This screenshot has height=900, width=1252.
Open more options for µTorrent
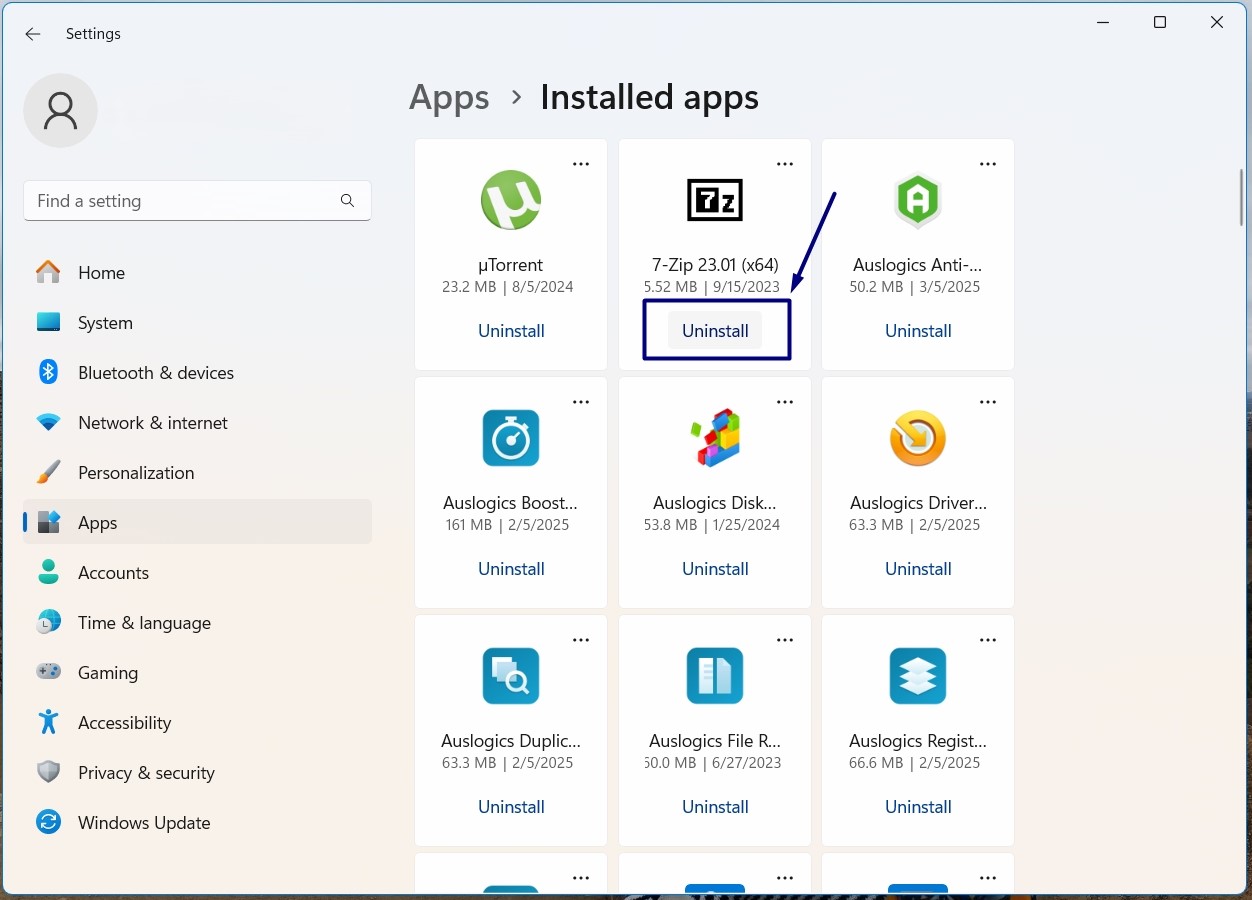[x=581, y=164]
